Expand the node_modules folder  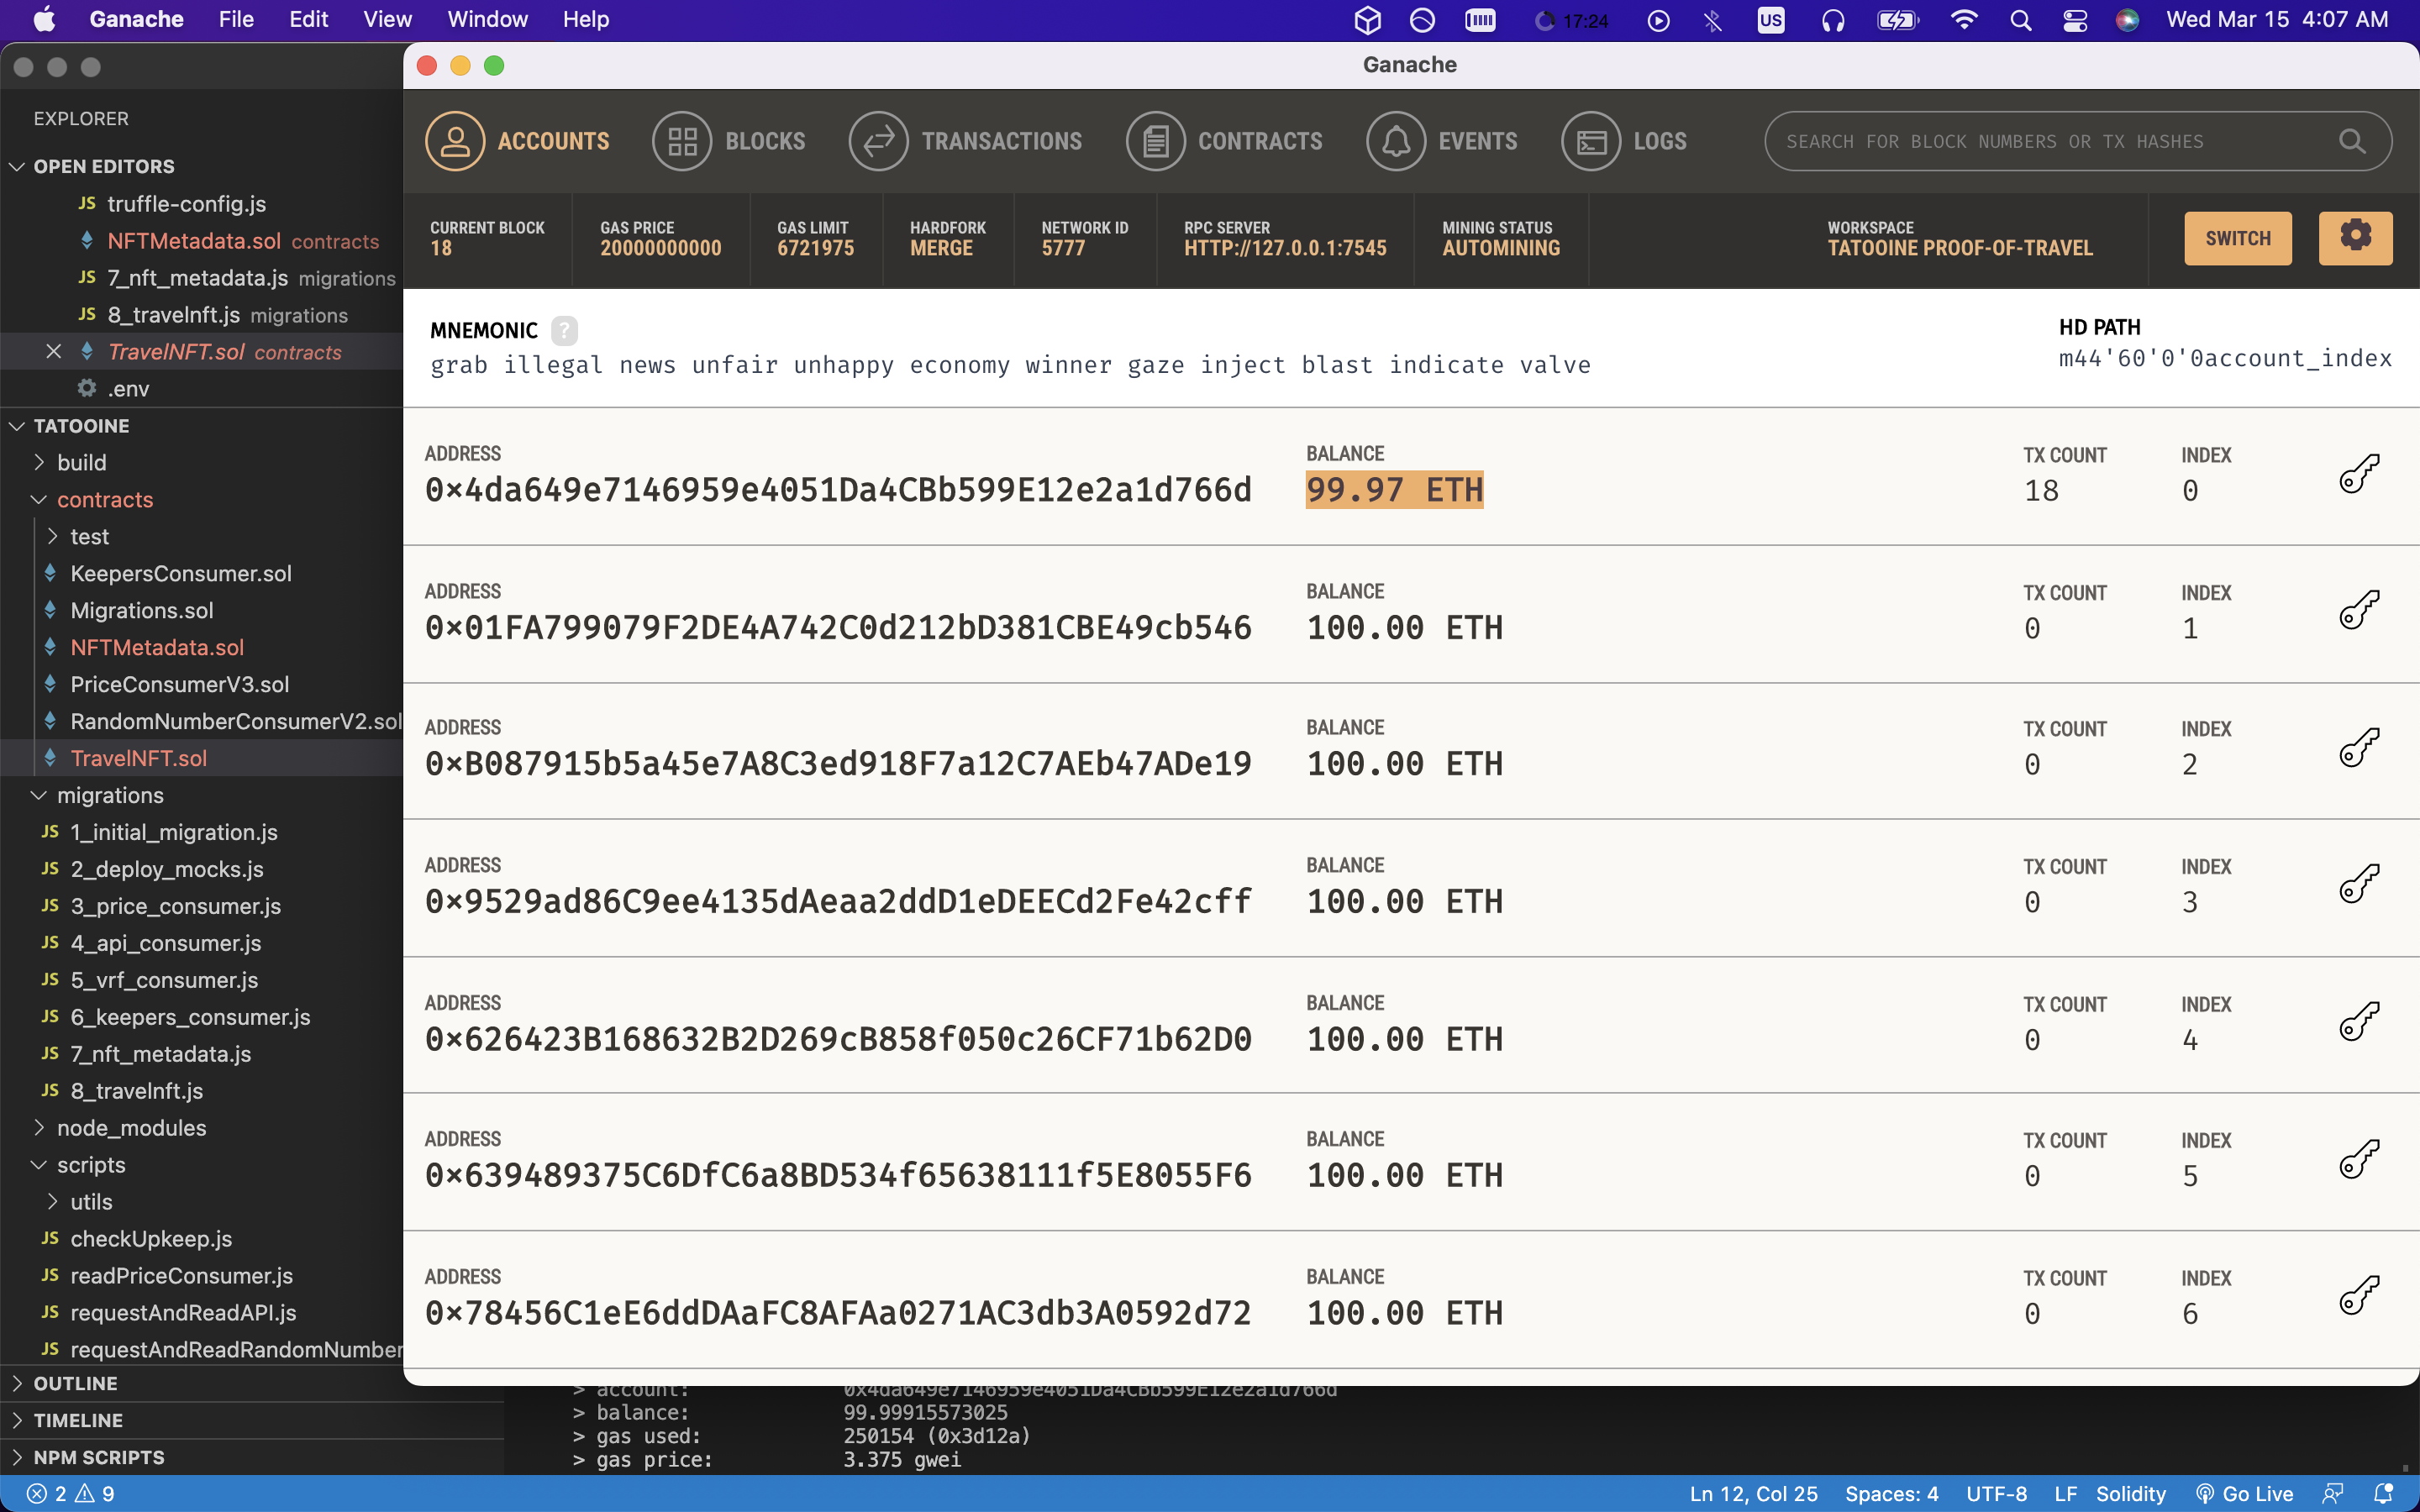coord(130,1128)
